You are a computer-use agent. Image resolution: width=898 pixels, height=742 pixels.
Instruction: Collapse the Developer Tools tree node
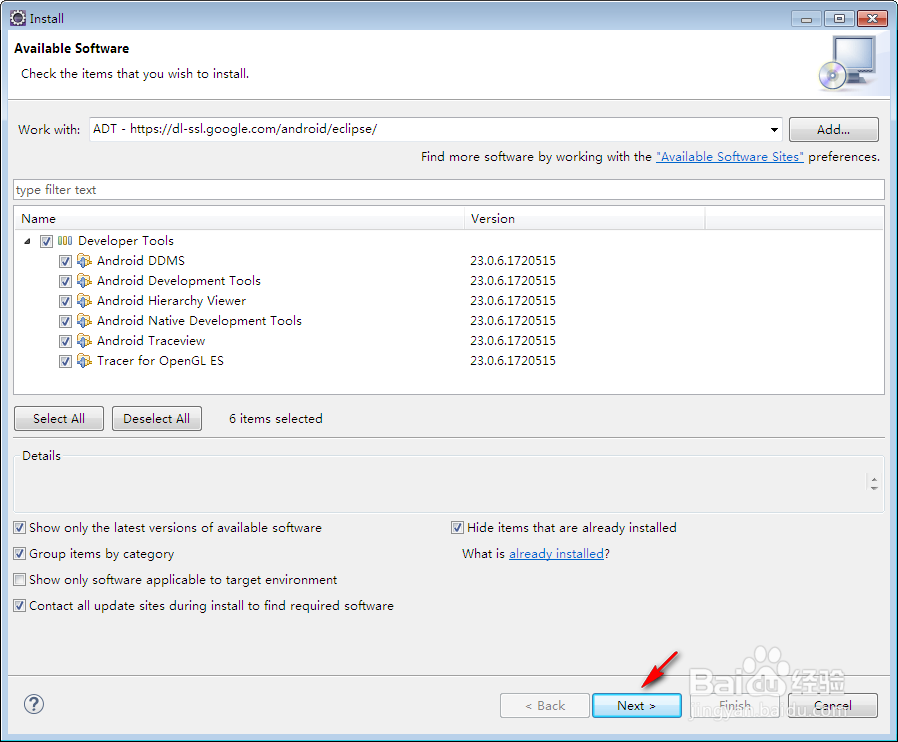tap(27, 241)
